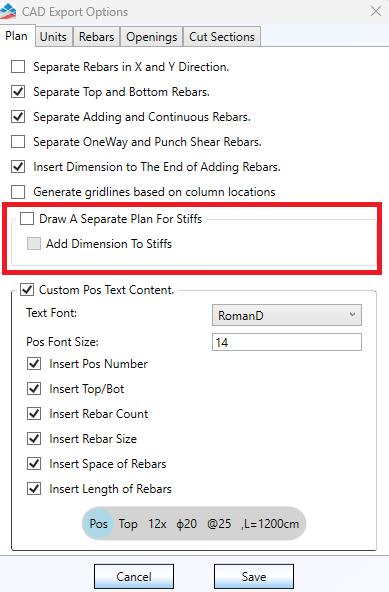Click the highlighted Pos preview segment

98,524
